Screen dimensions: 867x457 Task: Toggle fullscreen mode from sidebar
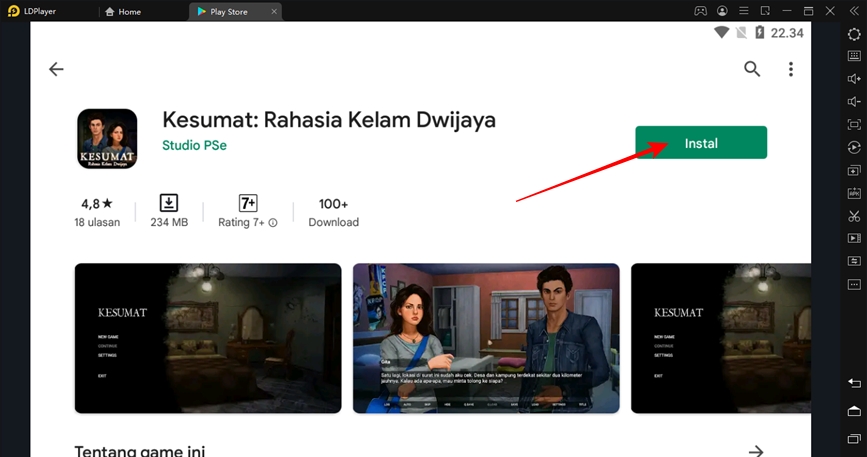[854, 124]
